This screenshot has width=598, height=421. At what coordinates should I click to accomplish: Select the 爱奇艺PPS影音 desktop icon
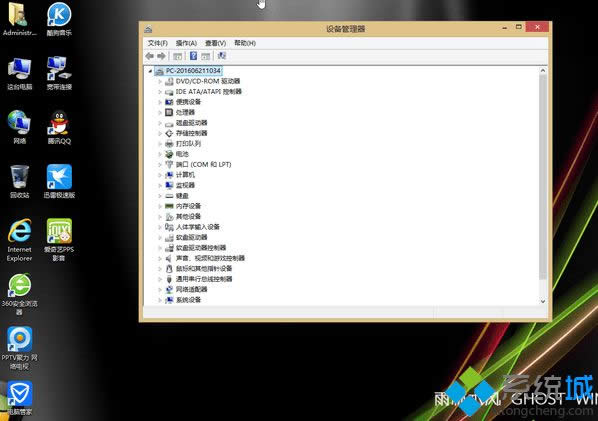point(59,240)
